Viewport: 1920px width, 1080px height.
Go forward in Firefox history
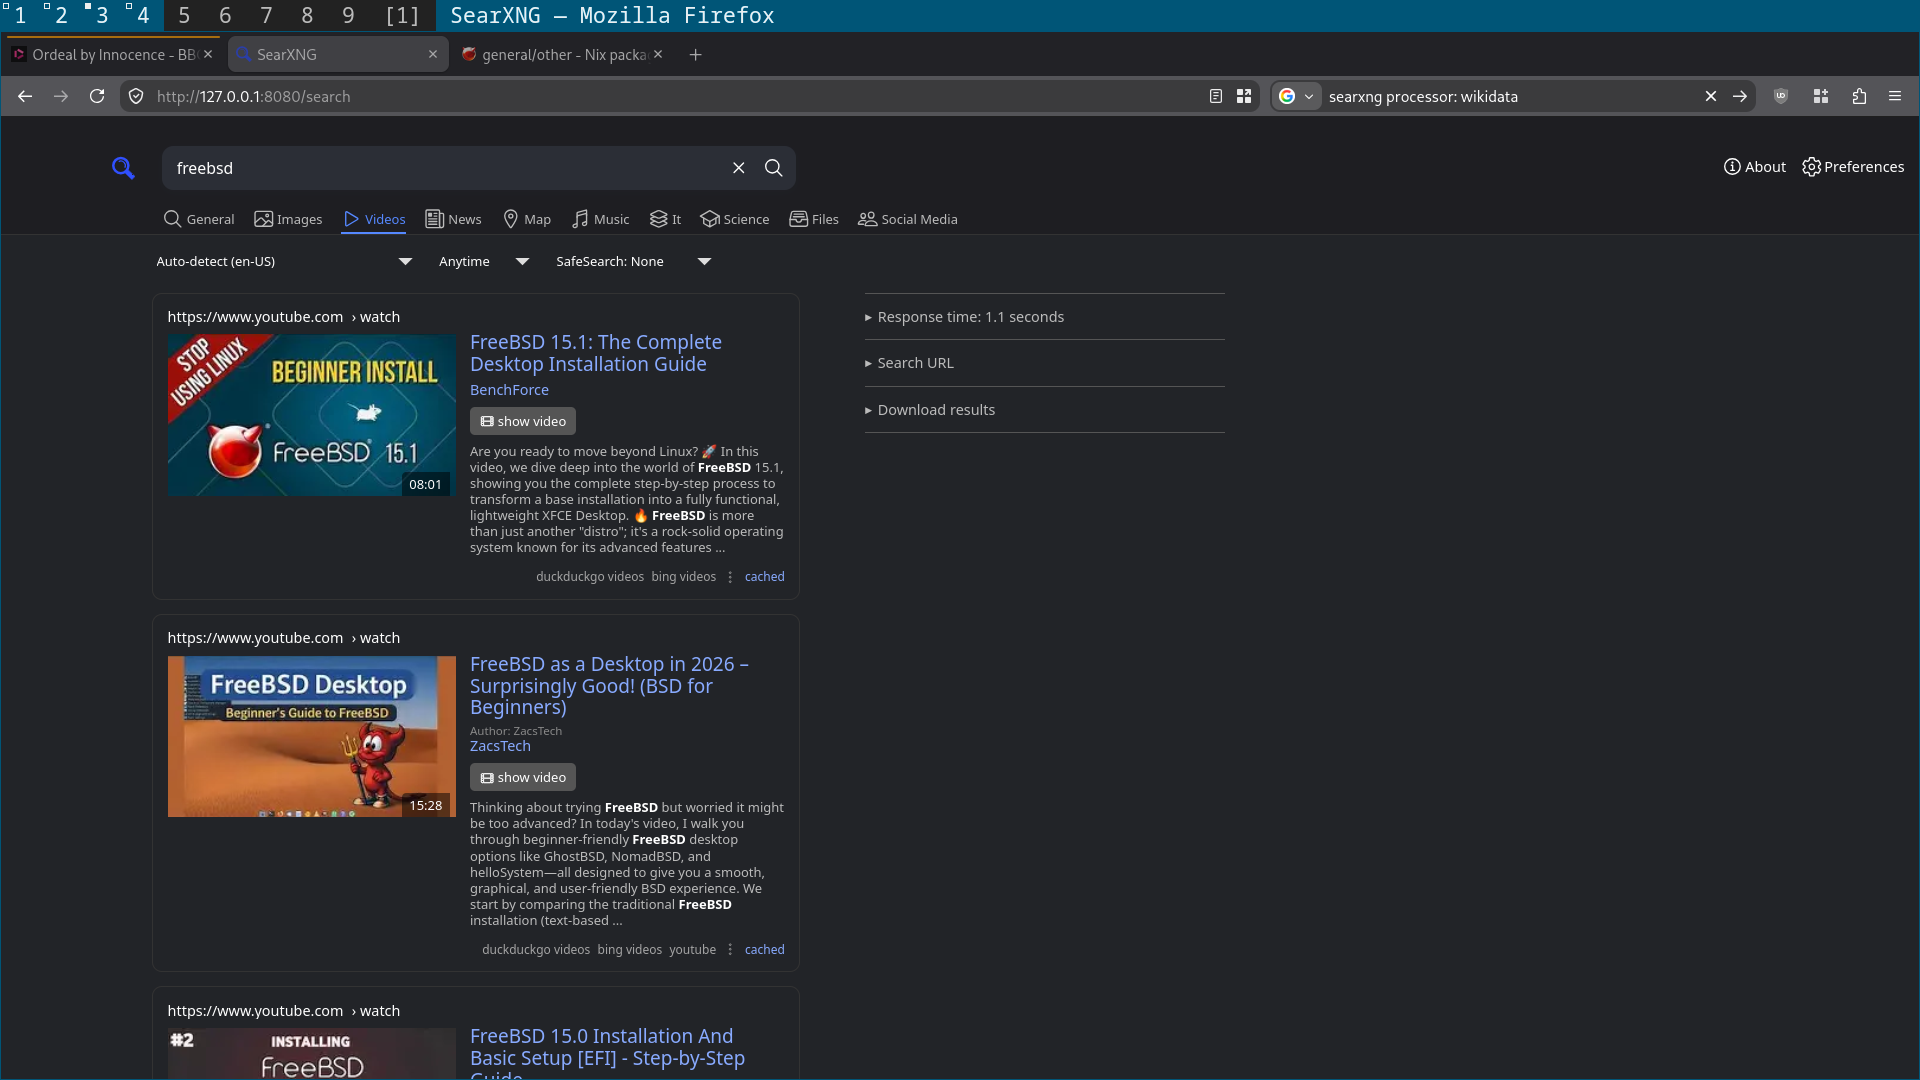click(x=61, y=96)
